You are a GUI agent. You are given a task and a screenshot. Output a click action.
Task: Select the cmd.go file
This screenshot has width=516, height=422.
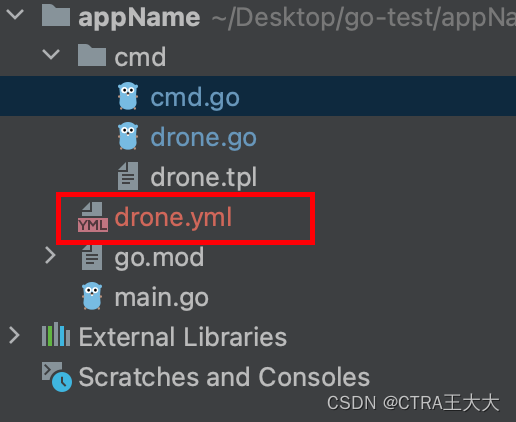[x=195, y=97]
